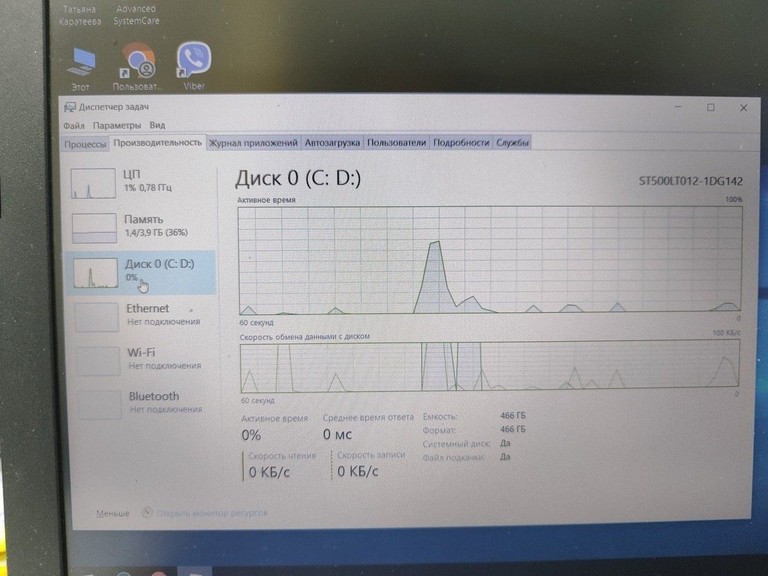Open the resource monitor link
768x576 pixels.
click(212, 513)
